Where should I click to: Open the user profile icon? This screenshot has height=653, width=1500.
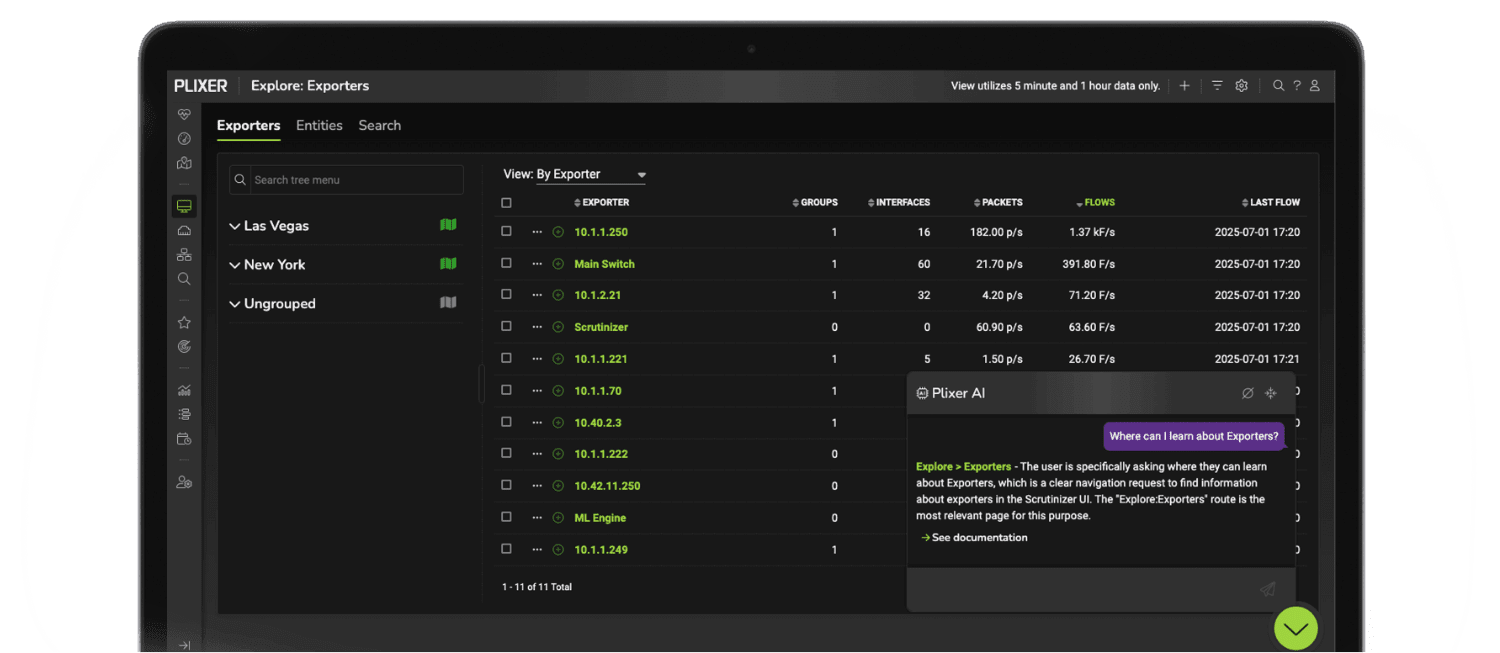1315,86
